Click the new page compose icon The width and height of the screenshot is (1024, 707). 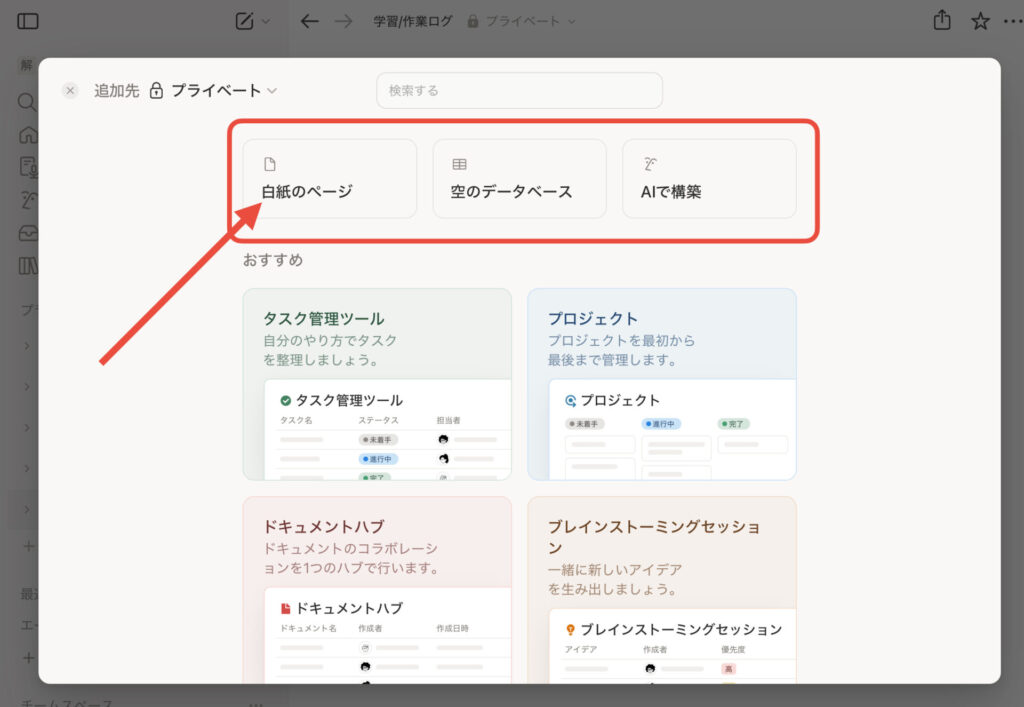(x=244, y=21)
